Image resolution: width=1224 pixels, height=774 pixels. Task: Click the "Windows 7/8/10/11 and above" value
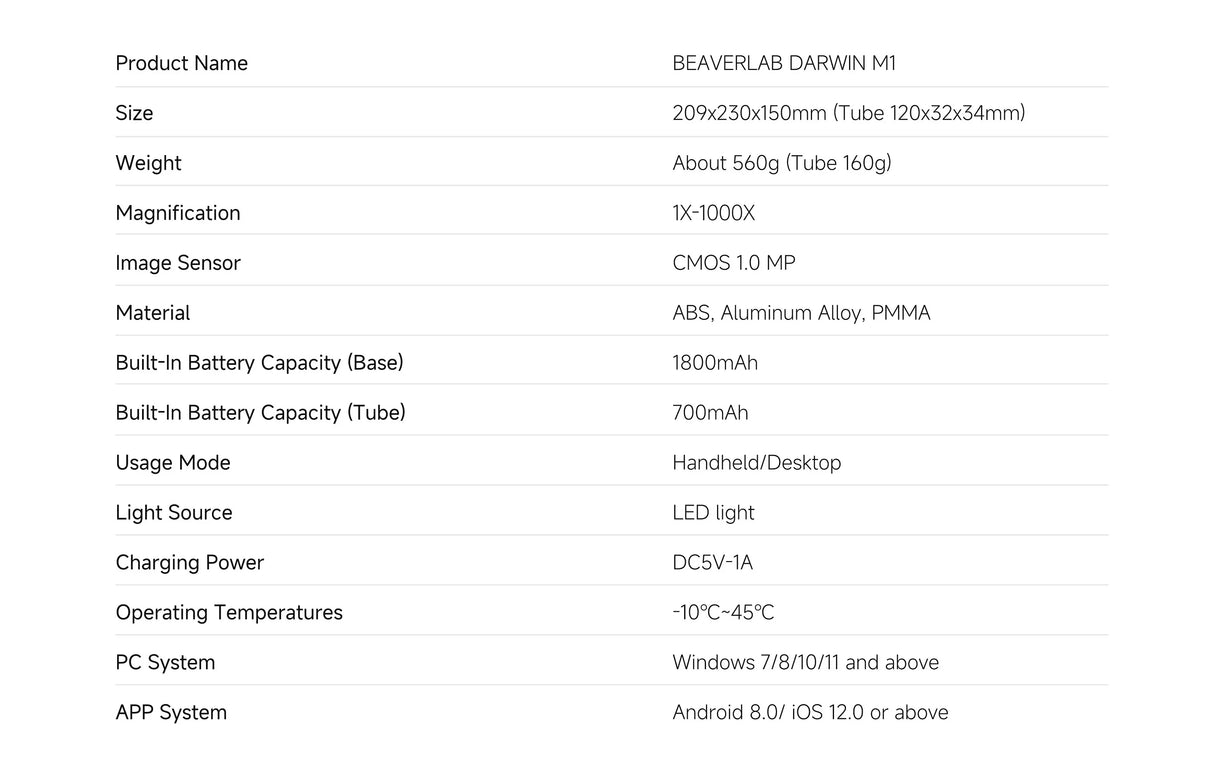point(805,663)
